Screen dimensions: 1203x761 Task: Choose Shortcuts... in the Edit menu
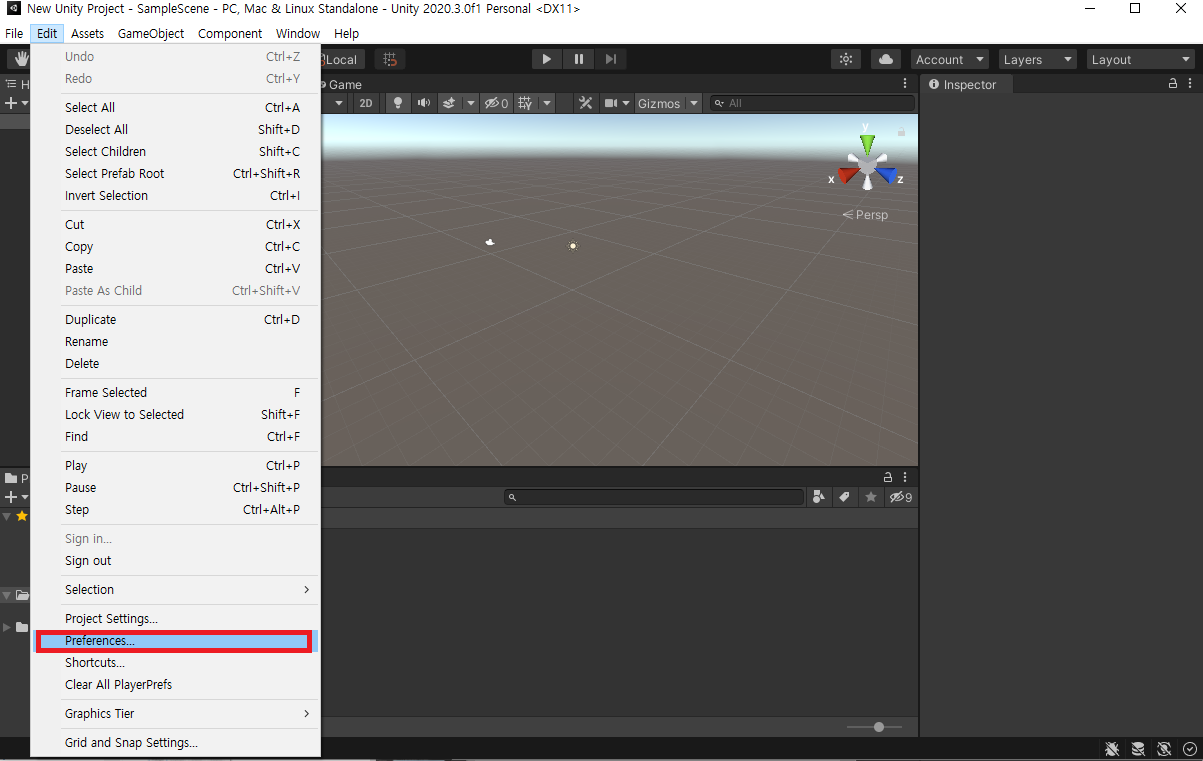174,663
